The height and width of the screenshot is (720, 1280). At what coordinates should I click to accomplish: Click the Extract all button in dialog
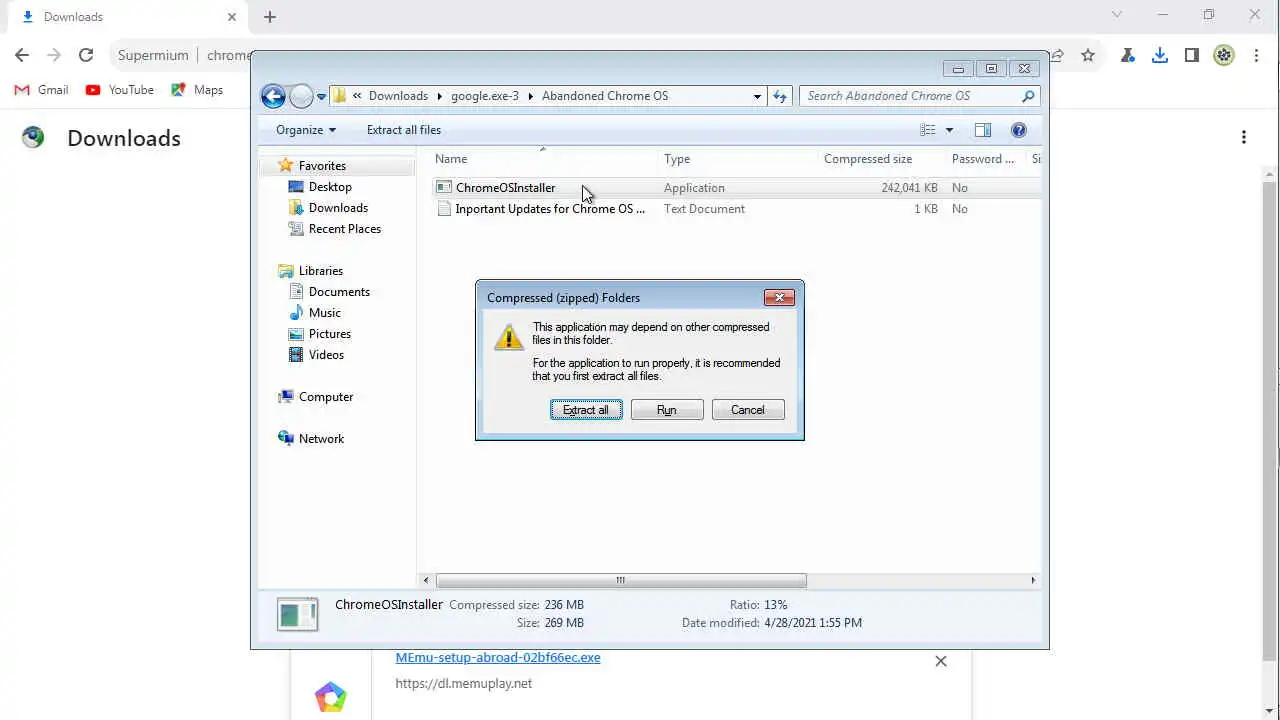(586, 410)
